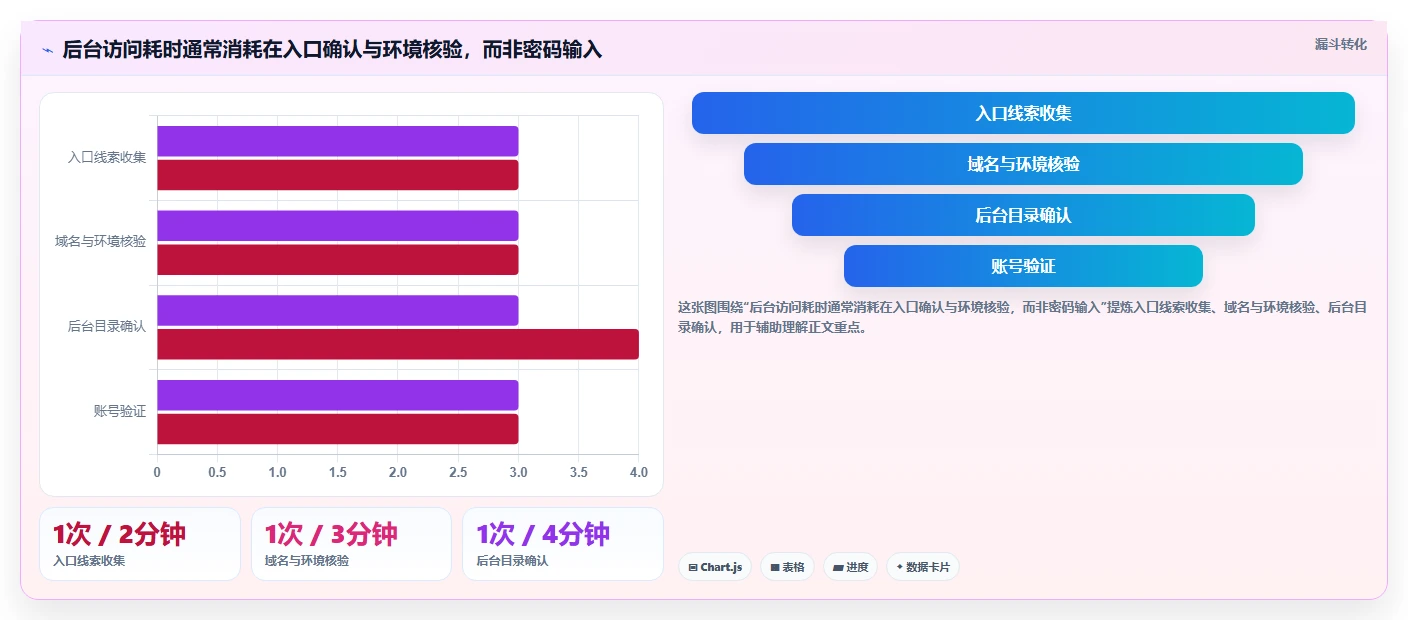The width and height of the screenshot is (1408, 620).
Task: Click the red bar for 入口线索收集
Action: (337, 175)
